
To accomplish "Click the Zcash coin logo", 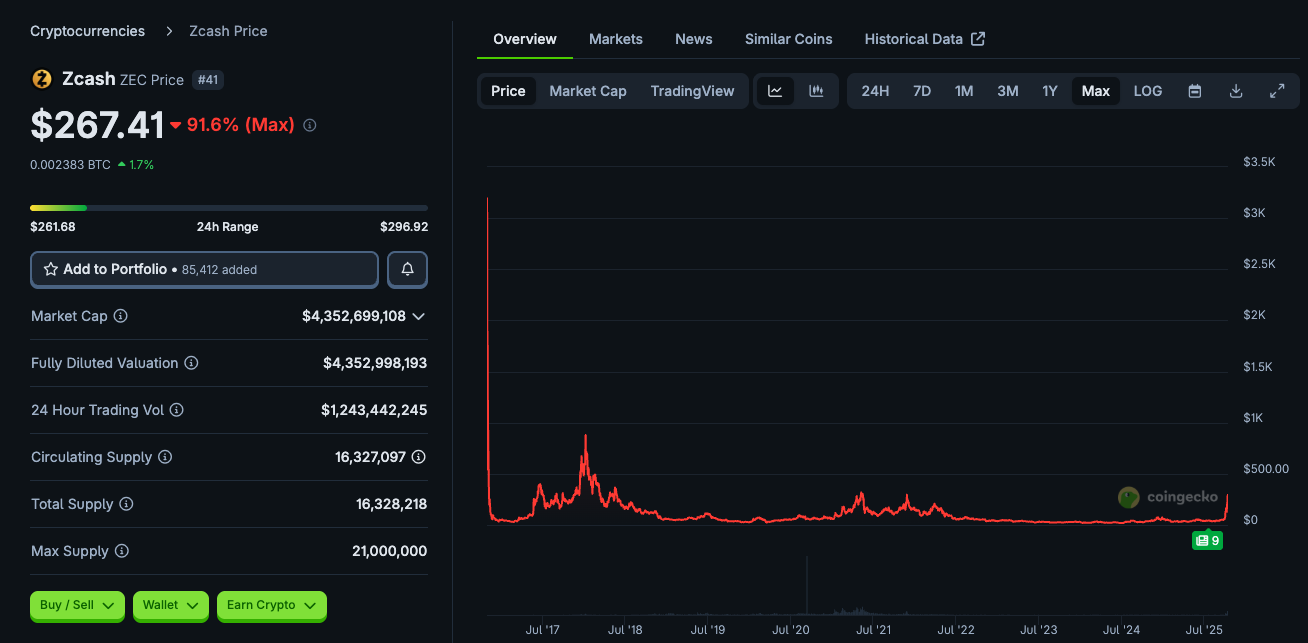I will click(42, 79).
